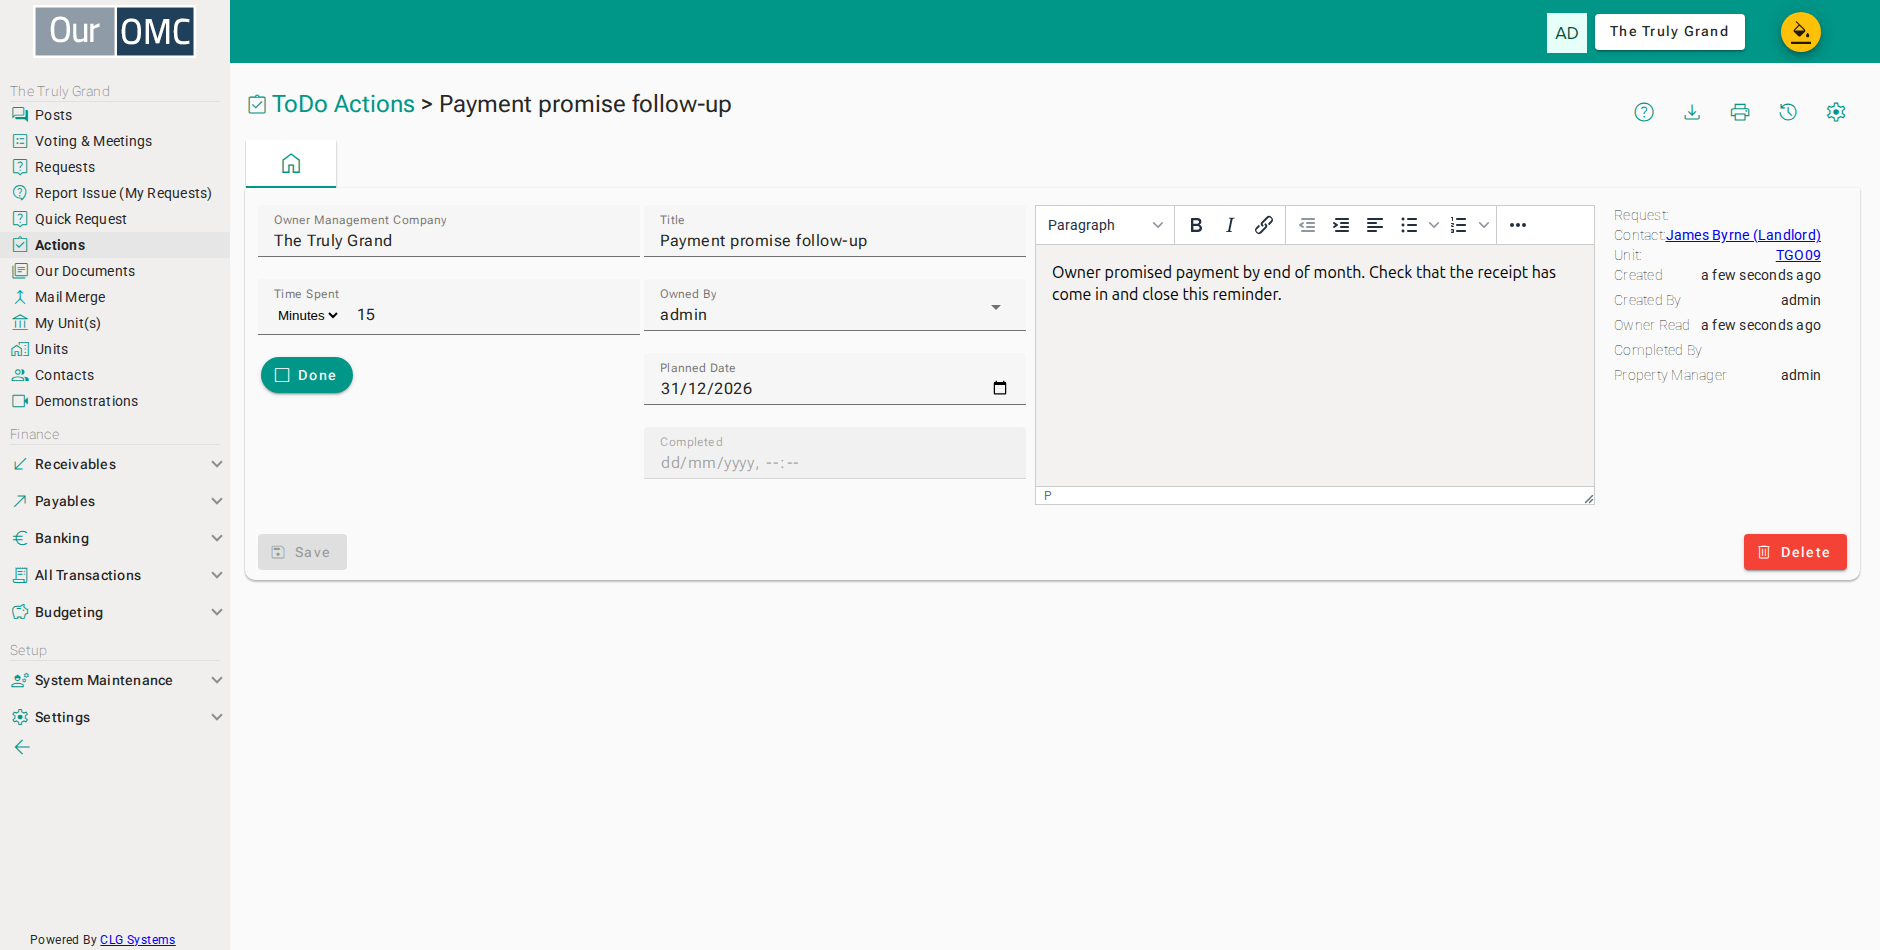This screenshot has height=950, width=1880.
Task: Open the Our OMC logo
Action: pos(115,31)
